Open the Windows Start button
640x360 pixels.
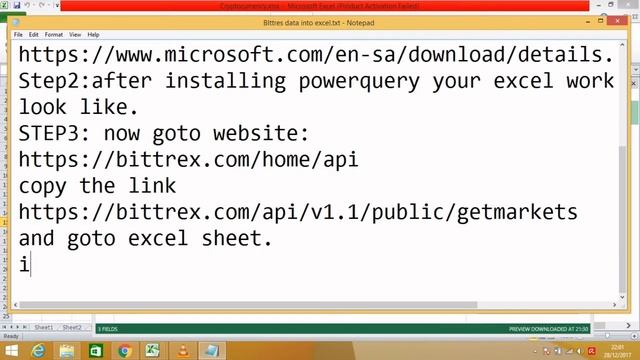11,351
